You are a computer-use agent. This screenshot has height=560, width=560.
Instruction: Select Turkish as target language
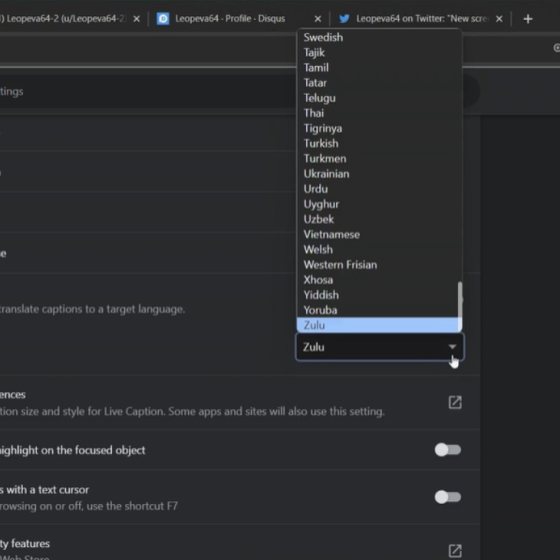[x=378, y=144]
